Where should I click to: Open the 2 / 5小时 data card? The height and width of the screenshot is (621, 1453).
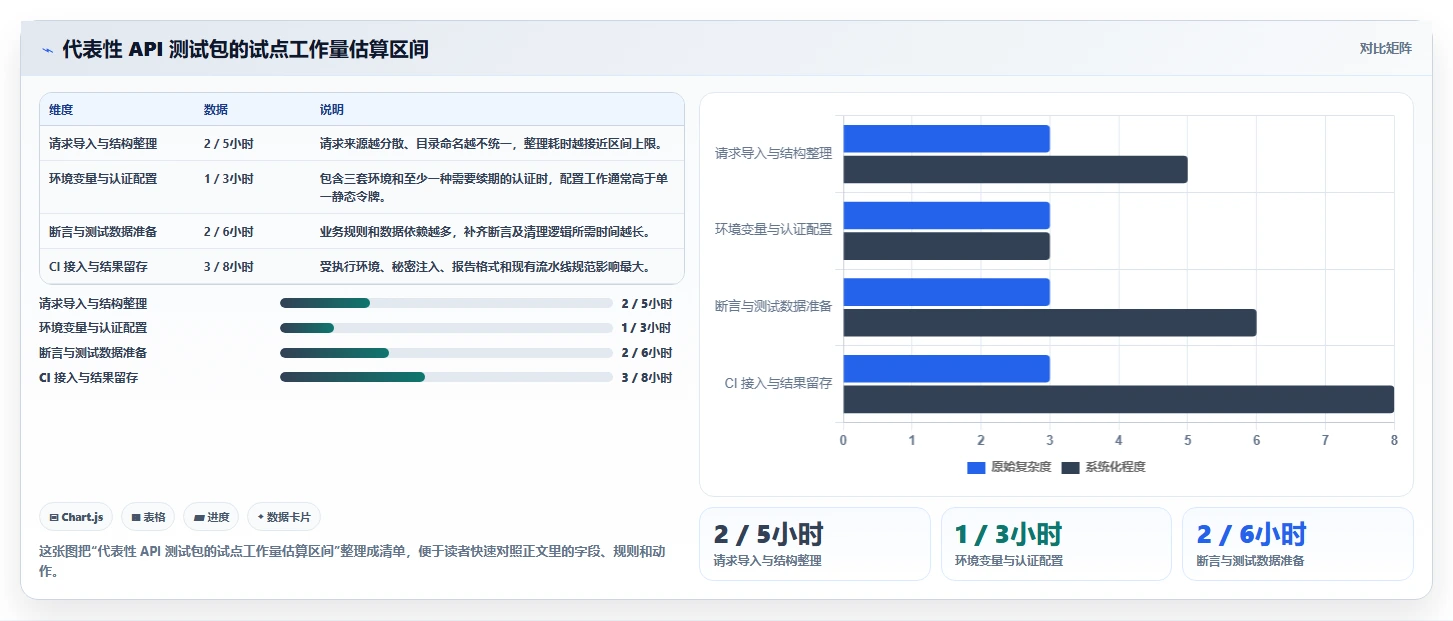[x=814, y=544]
